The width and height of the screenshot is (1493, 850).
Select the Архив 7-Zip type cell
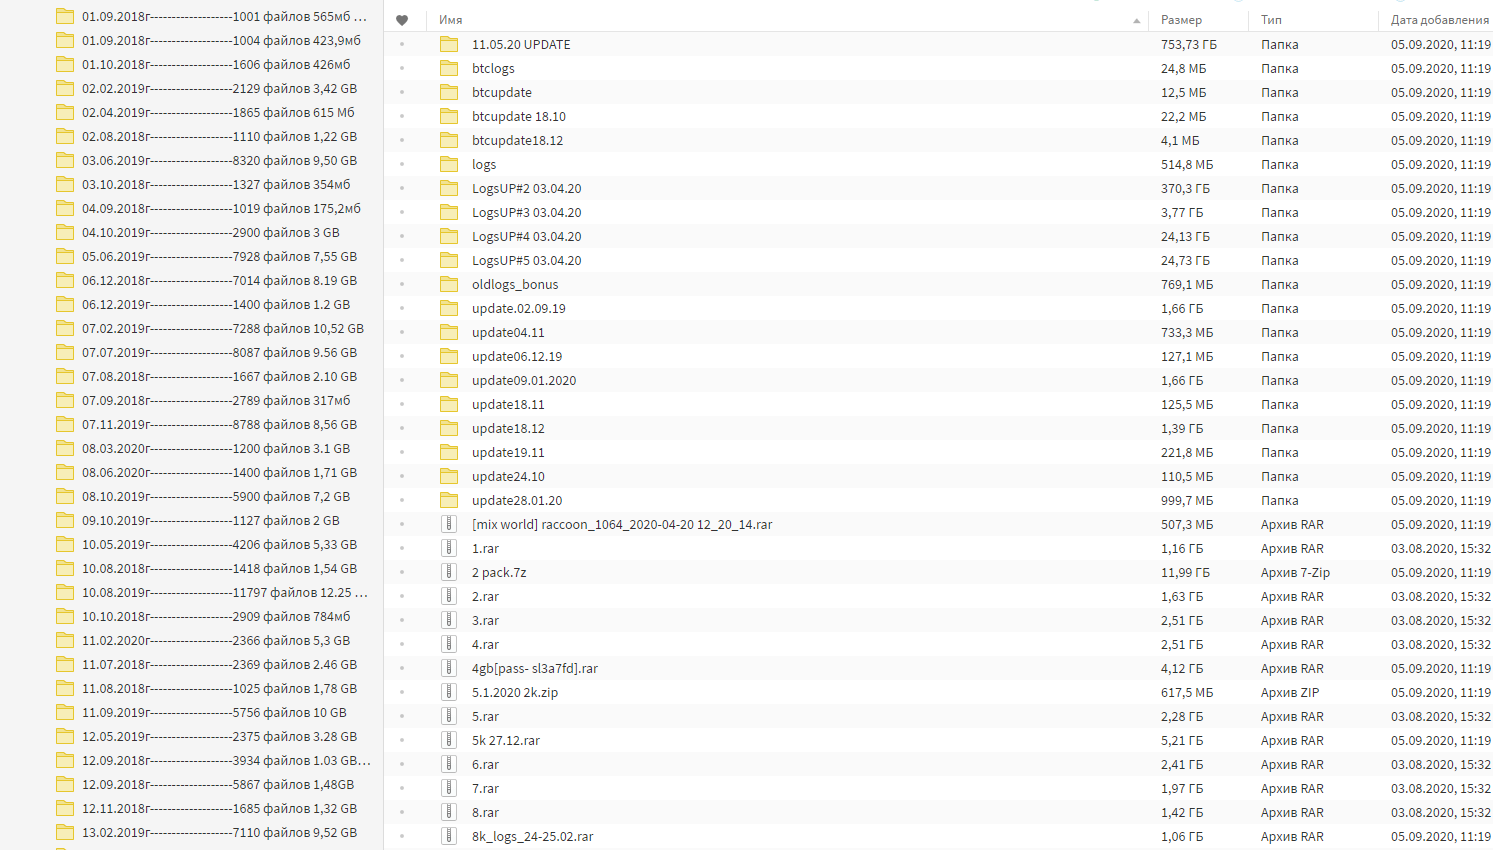tap(1295, 572)
